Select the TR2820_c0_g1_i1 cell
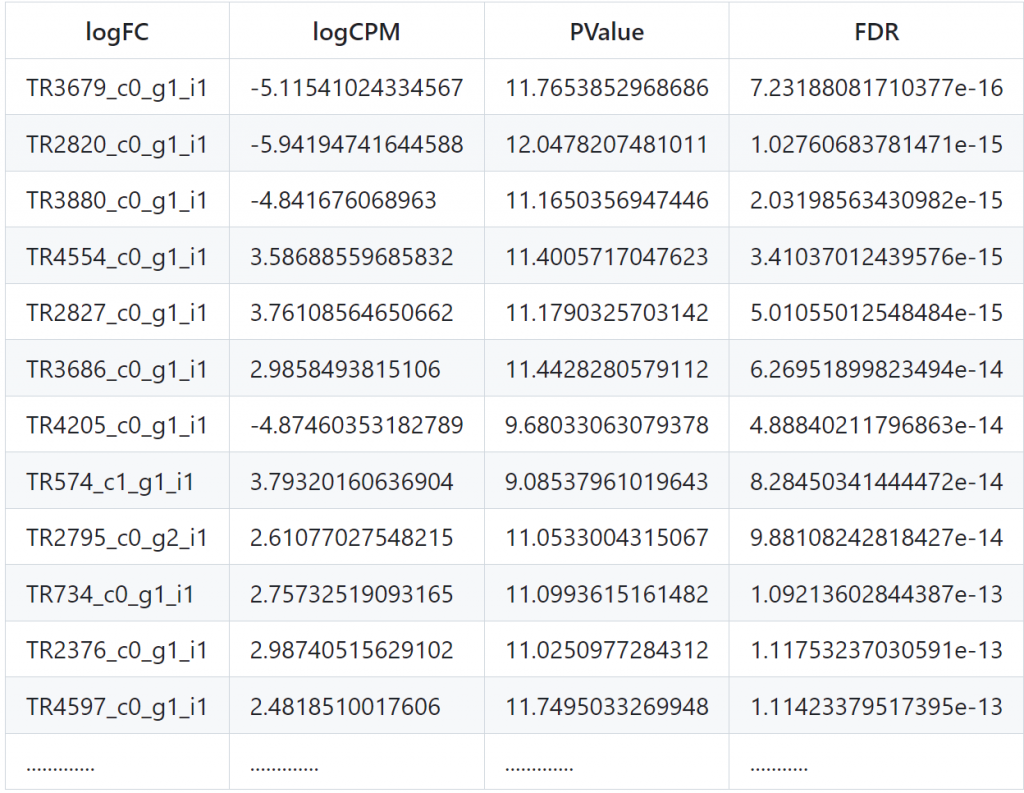 (117, 144)
